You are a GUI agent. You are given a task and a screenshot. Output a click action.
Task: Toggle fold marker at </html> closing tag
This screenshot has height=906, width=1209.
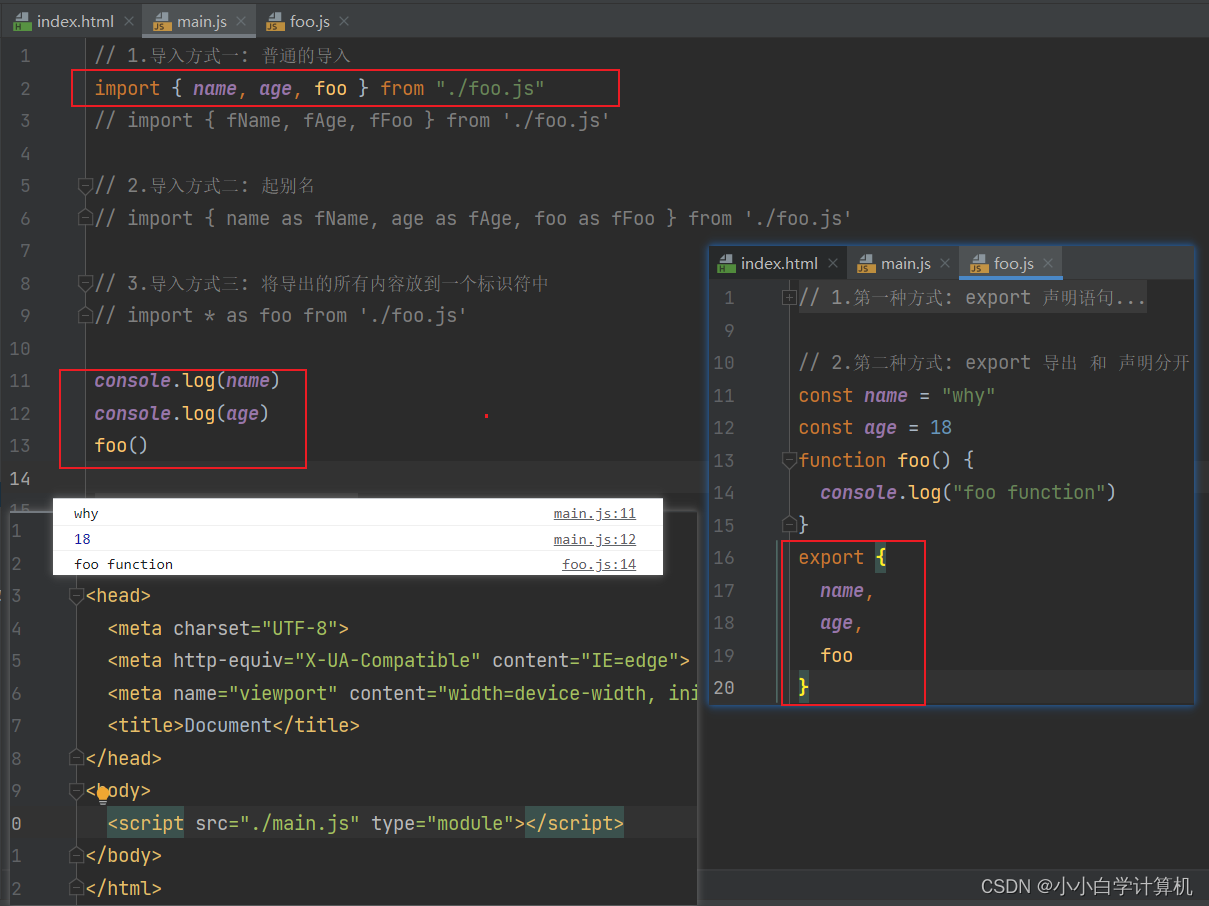click(x=76, y=888)
